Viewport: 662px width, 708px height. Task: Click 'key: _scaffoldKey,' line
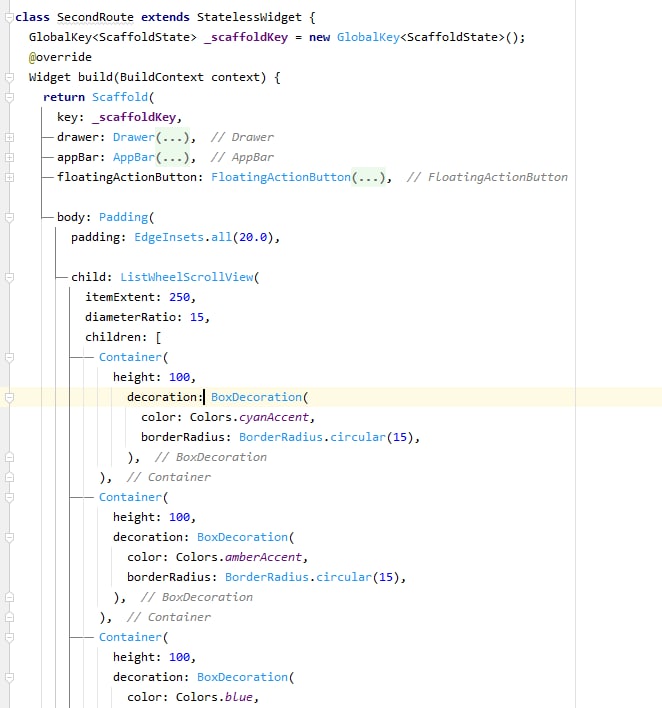[119, 117]
